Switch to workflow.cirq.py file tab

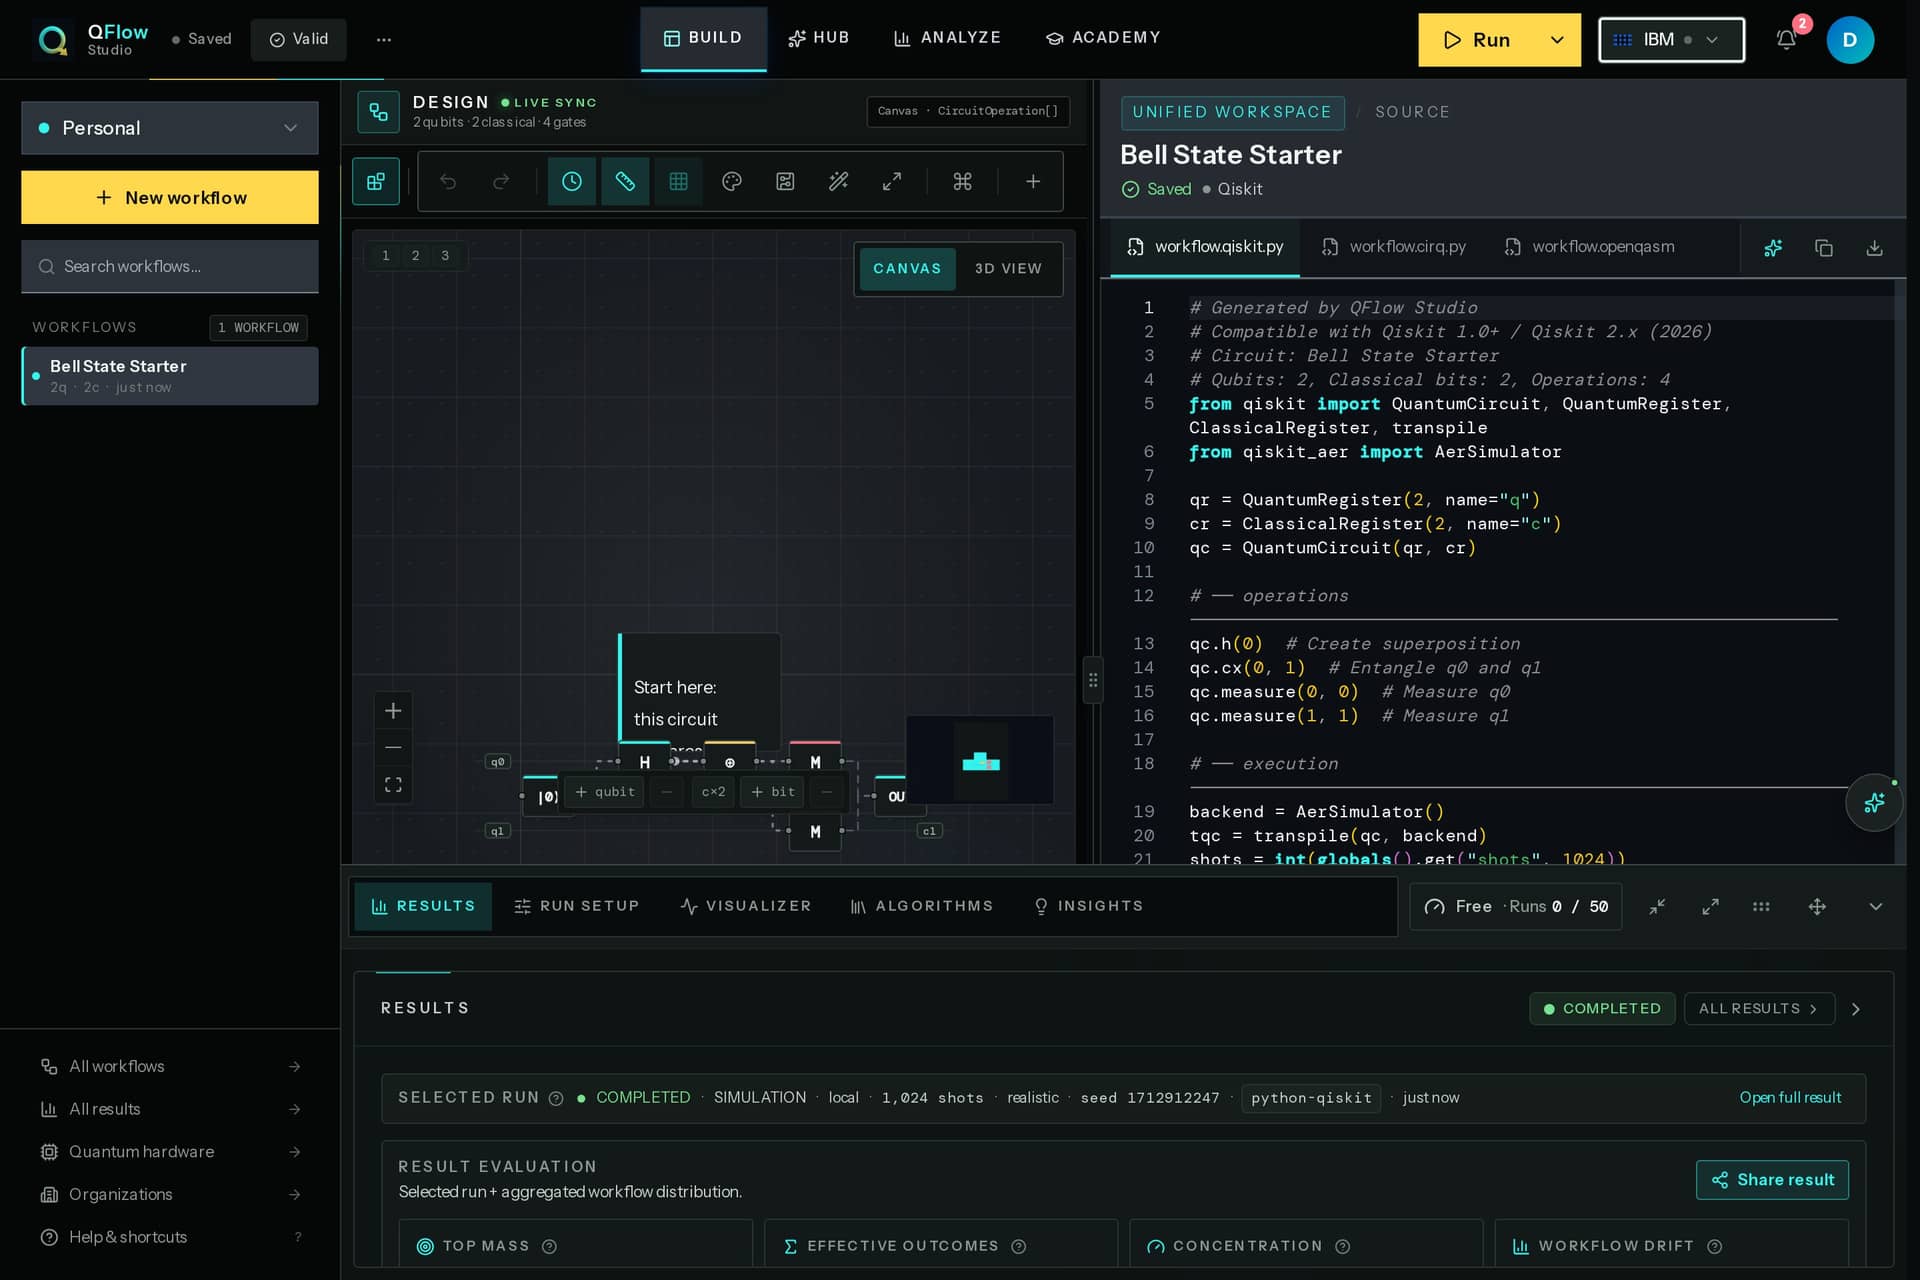point(1394,247)
